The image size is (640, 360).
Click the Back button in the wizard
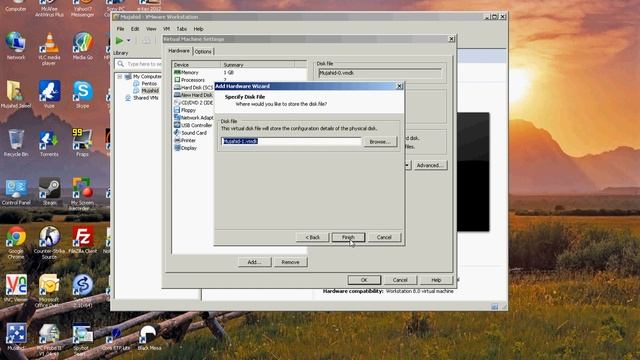tap(312, 237)
